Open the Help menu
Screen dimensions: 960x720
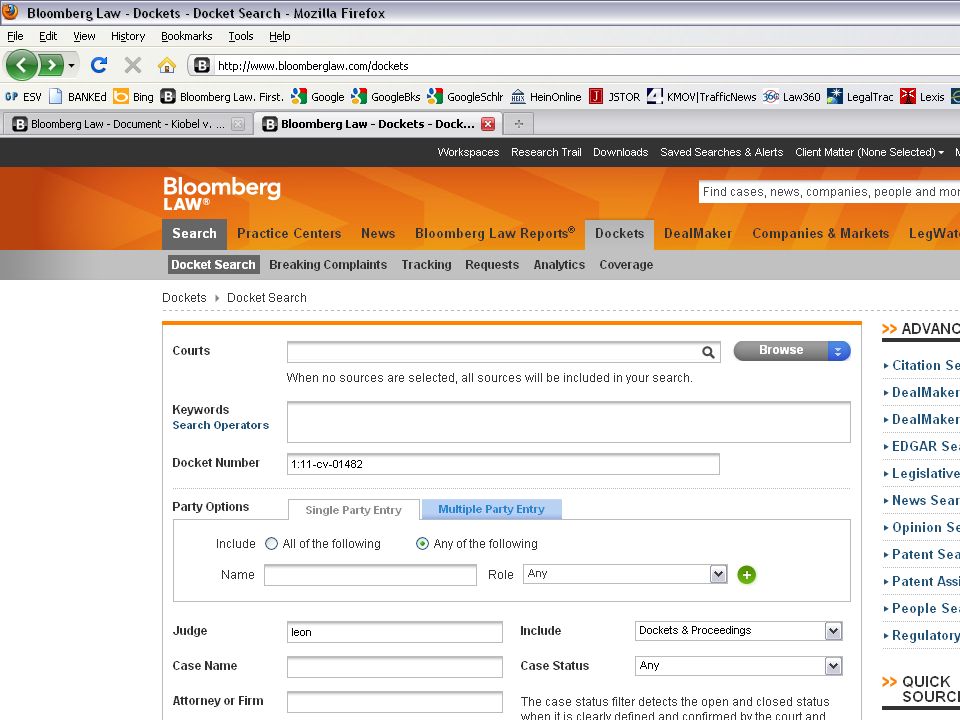click(280, 36)
